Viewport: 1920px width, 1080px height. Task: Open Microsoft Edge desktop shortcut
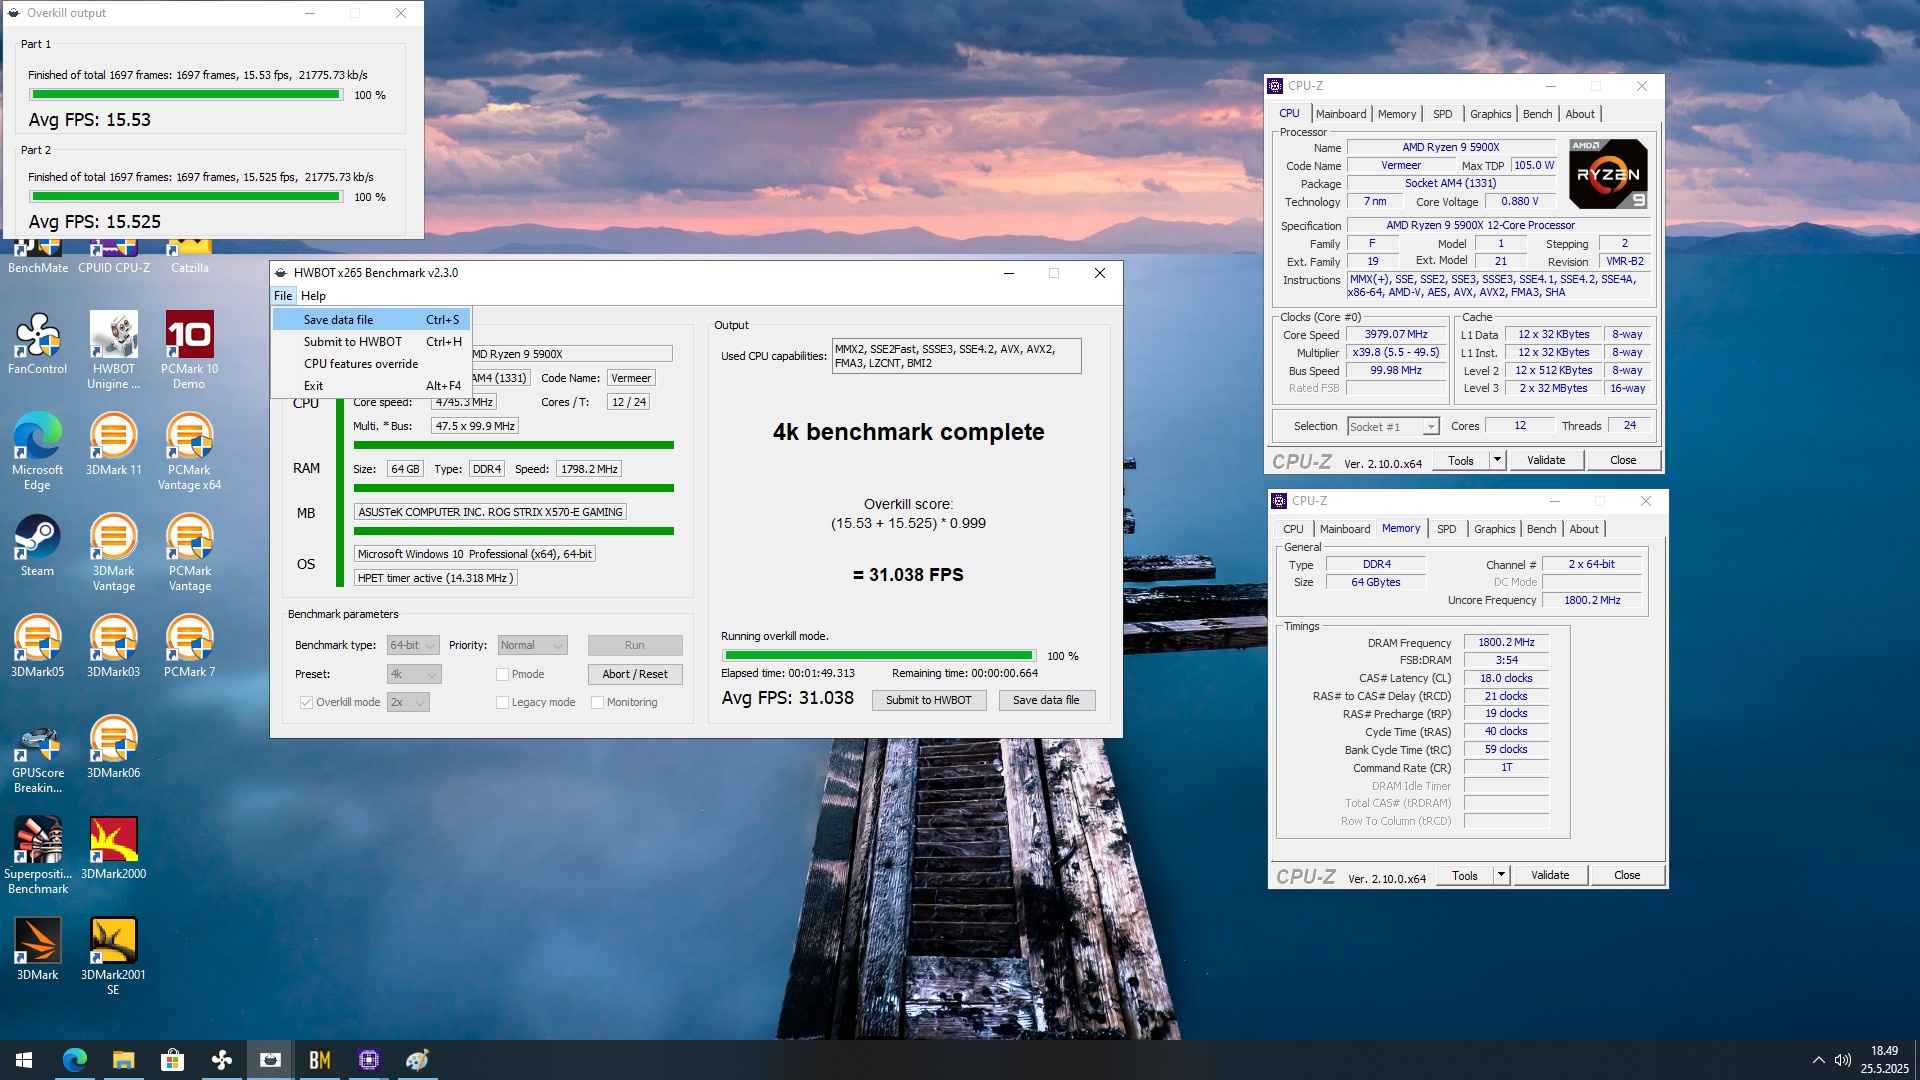click(37, 451)
